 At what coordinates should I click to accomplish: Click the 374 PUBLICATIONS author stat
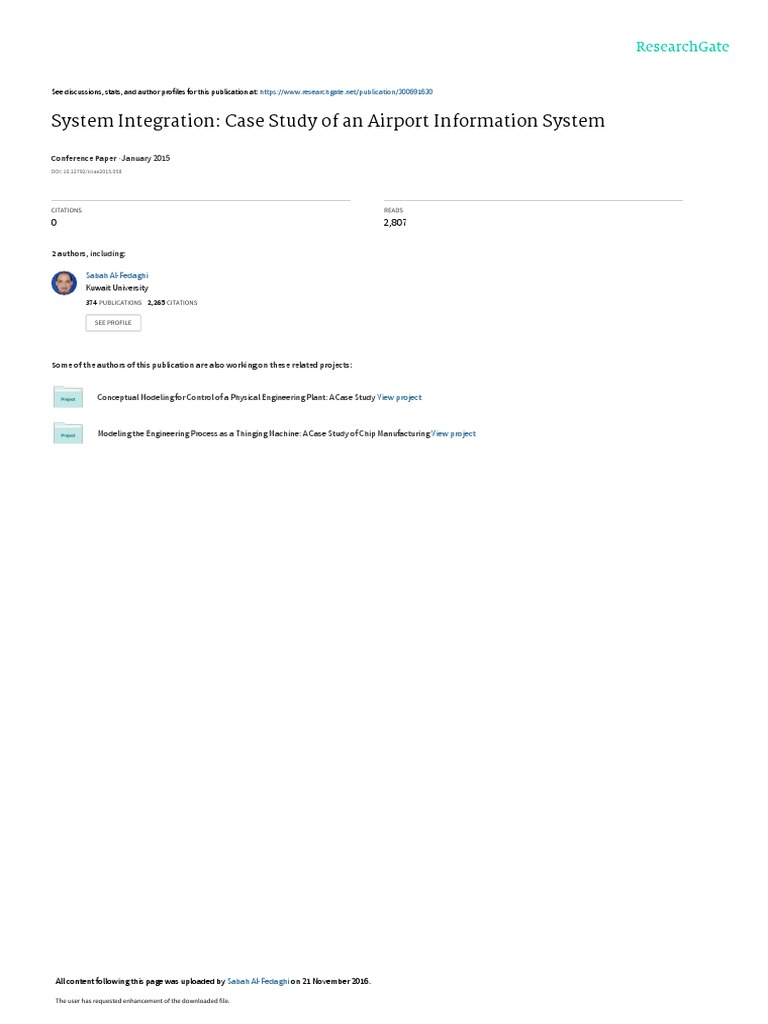click(114, 303)
